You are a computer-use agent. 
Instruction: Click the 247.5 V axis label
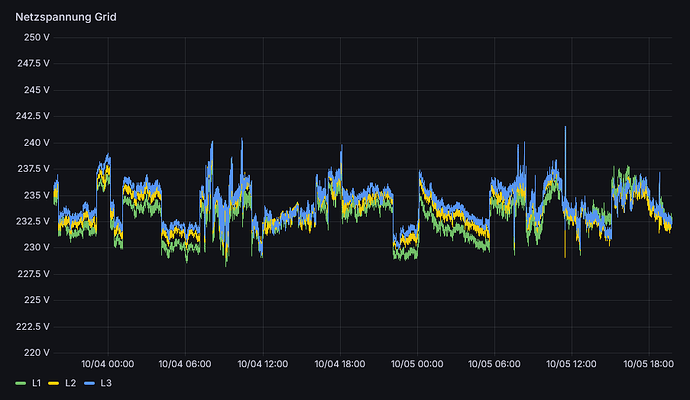[33, 64]
